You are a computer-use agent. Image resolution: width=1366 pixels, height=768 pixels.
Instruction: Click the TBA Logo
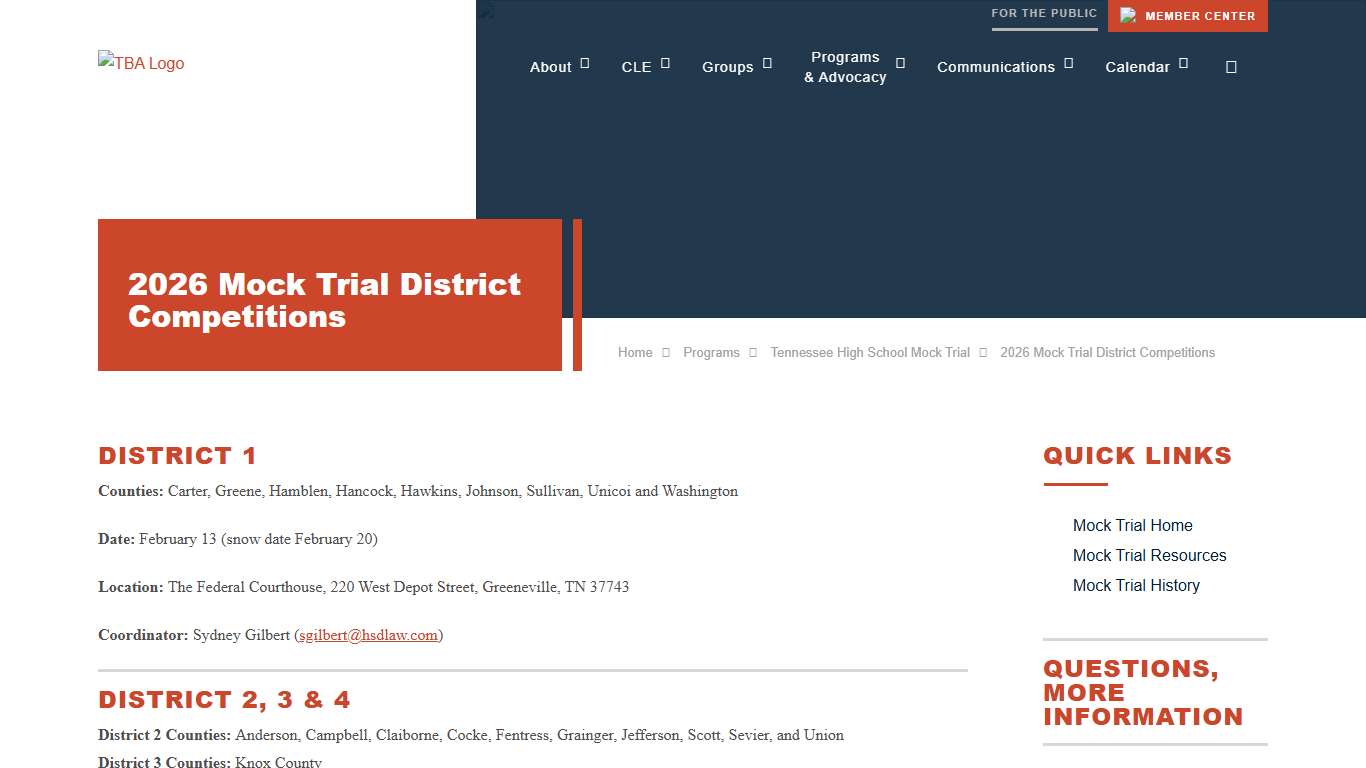coord(140,63)
